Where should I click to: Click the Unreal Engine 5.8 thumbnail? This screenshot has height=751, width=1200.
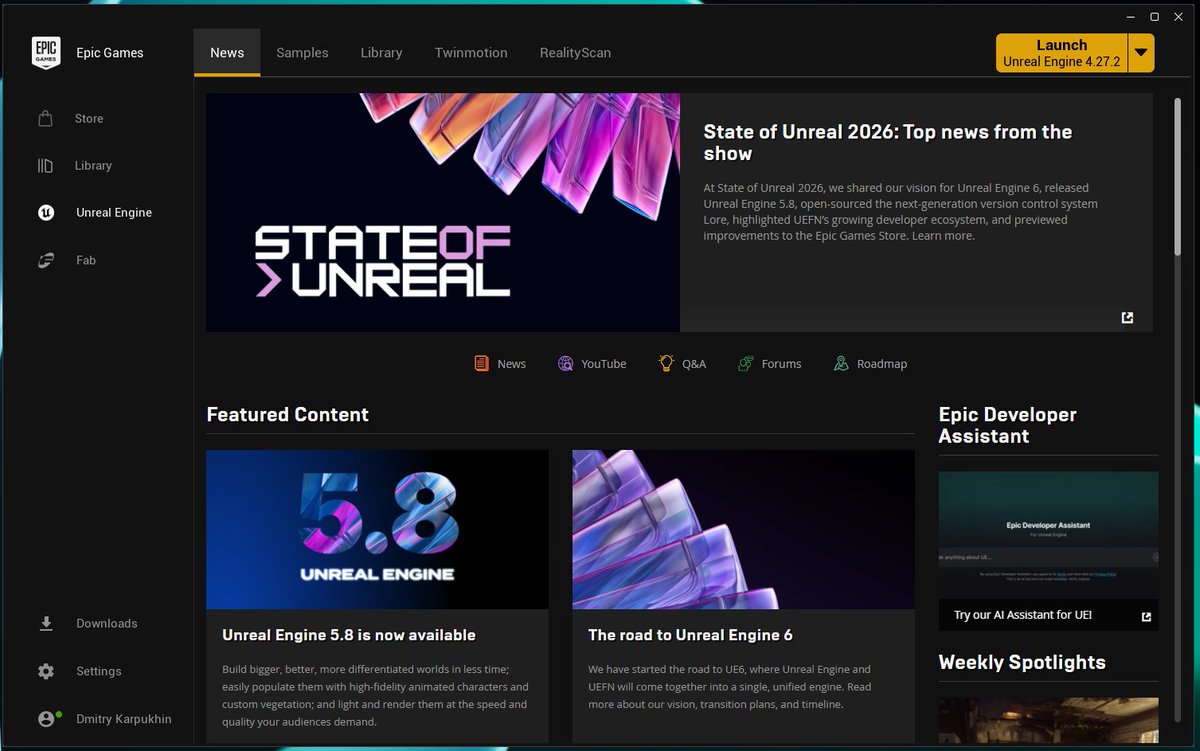[377, 530]
